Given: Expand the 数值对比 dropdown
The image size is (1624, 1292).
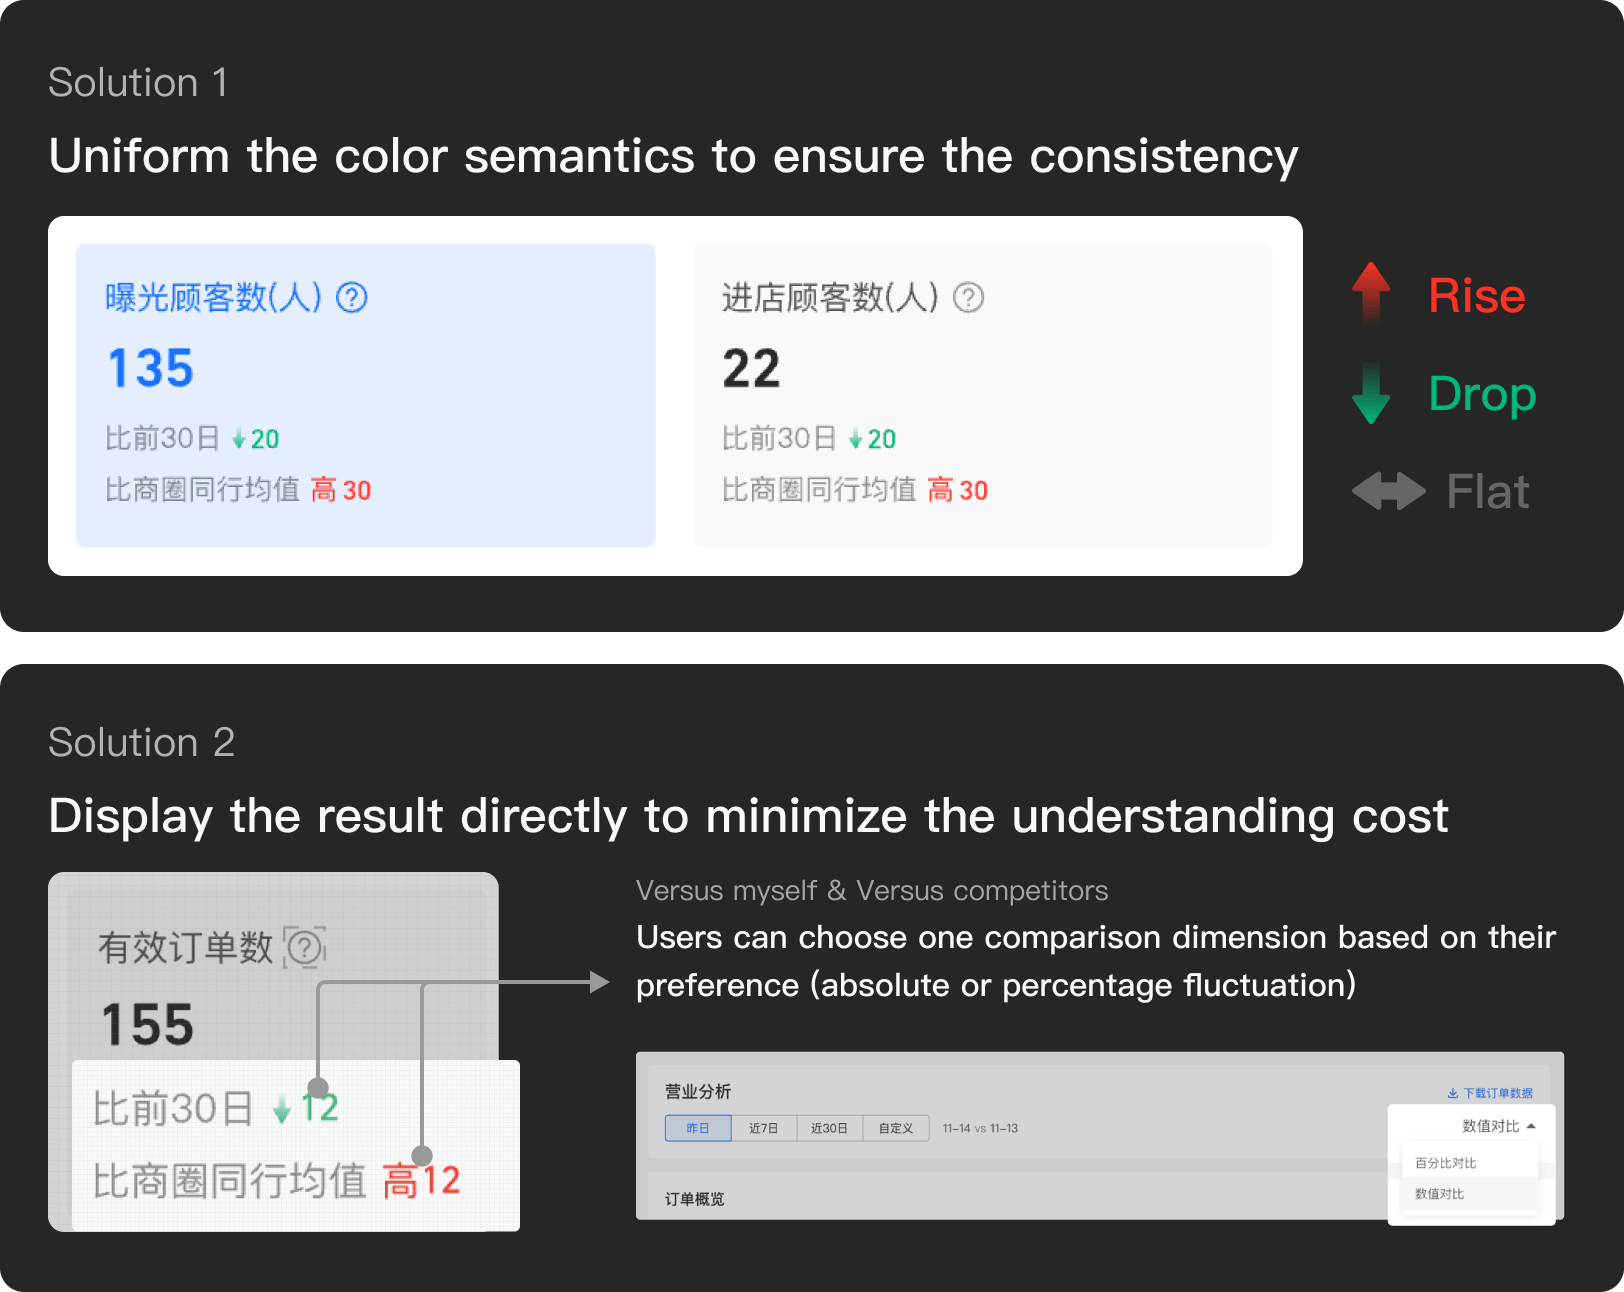Looking at the screenshot, I should [x=1498, y=1126].
